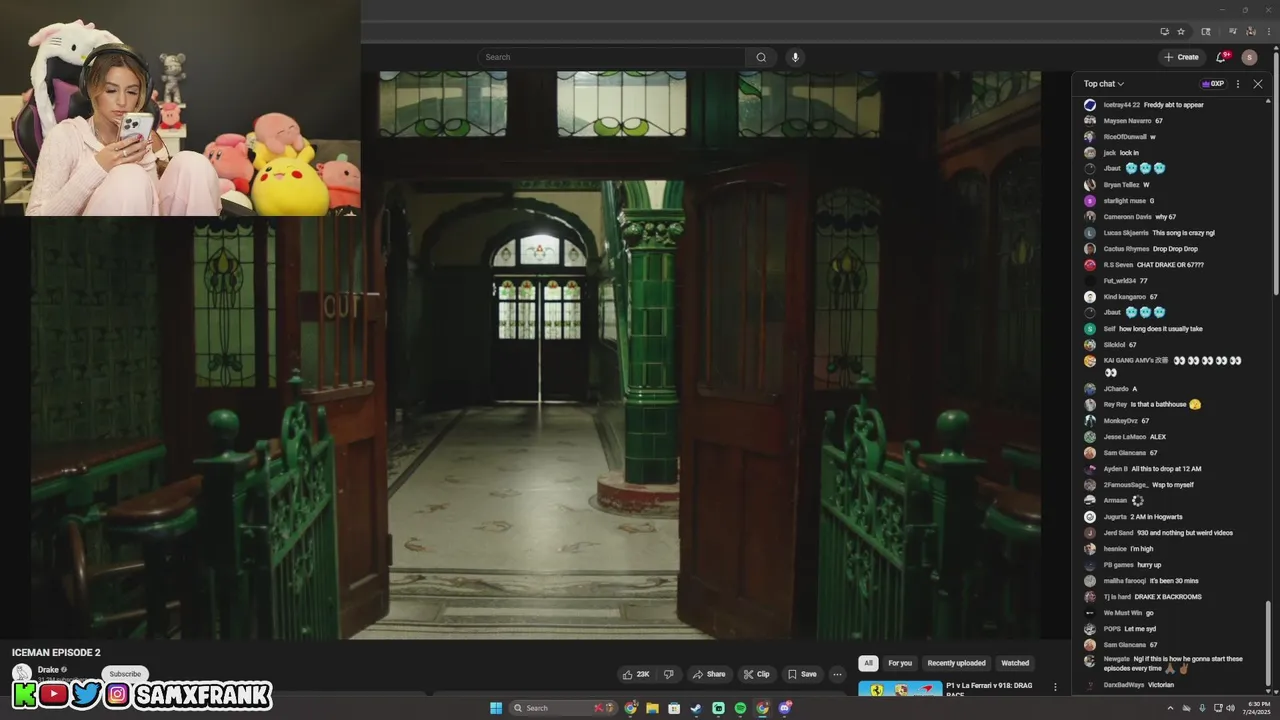Screen dimensions: 1280x720
Task: Focus the YouTube search field
Action: point(611,57)
